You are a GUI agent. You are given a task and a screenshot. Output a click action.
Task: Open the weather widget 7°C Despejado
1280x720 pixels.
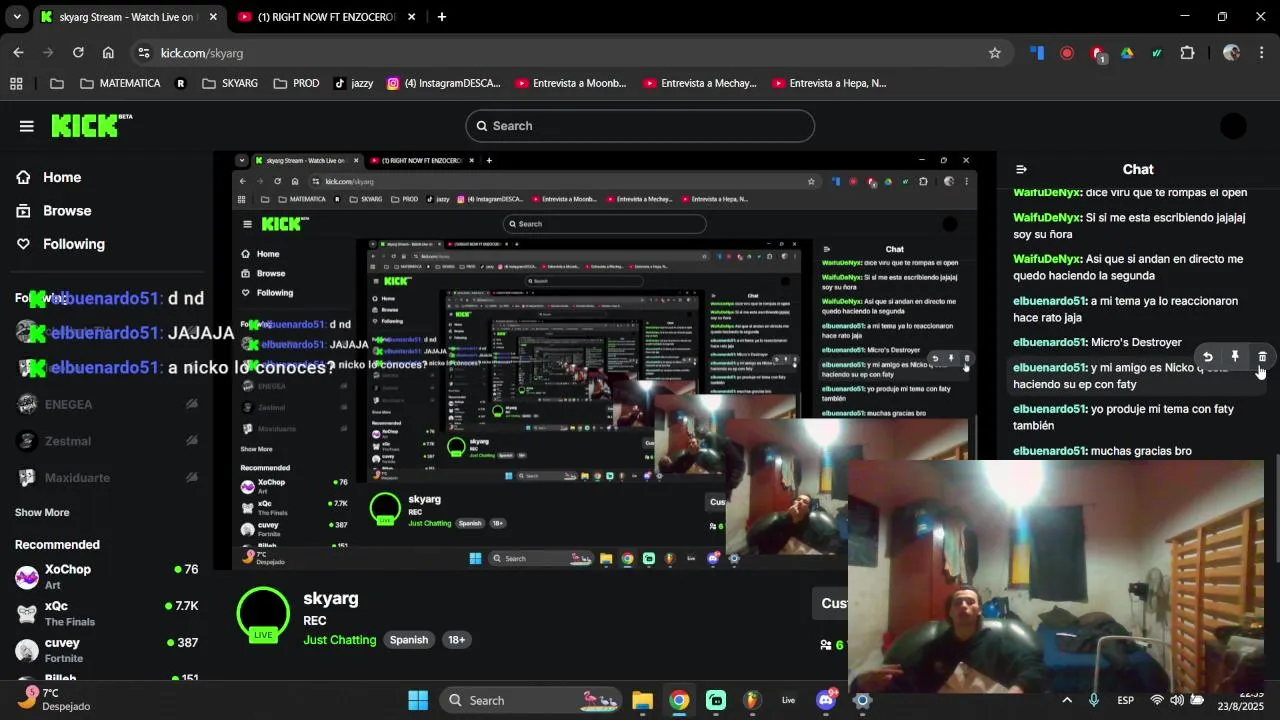click(55, 699)
